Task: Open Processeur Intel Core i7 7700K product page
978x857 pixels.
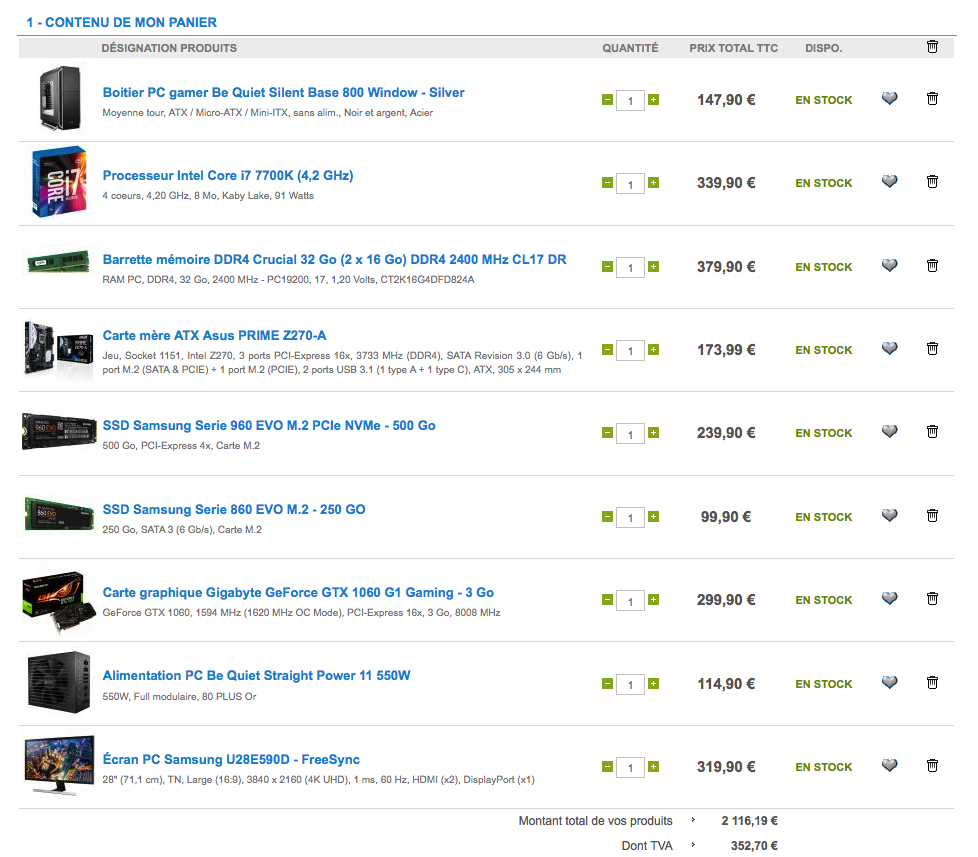Action: coord(228,175)
